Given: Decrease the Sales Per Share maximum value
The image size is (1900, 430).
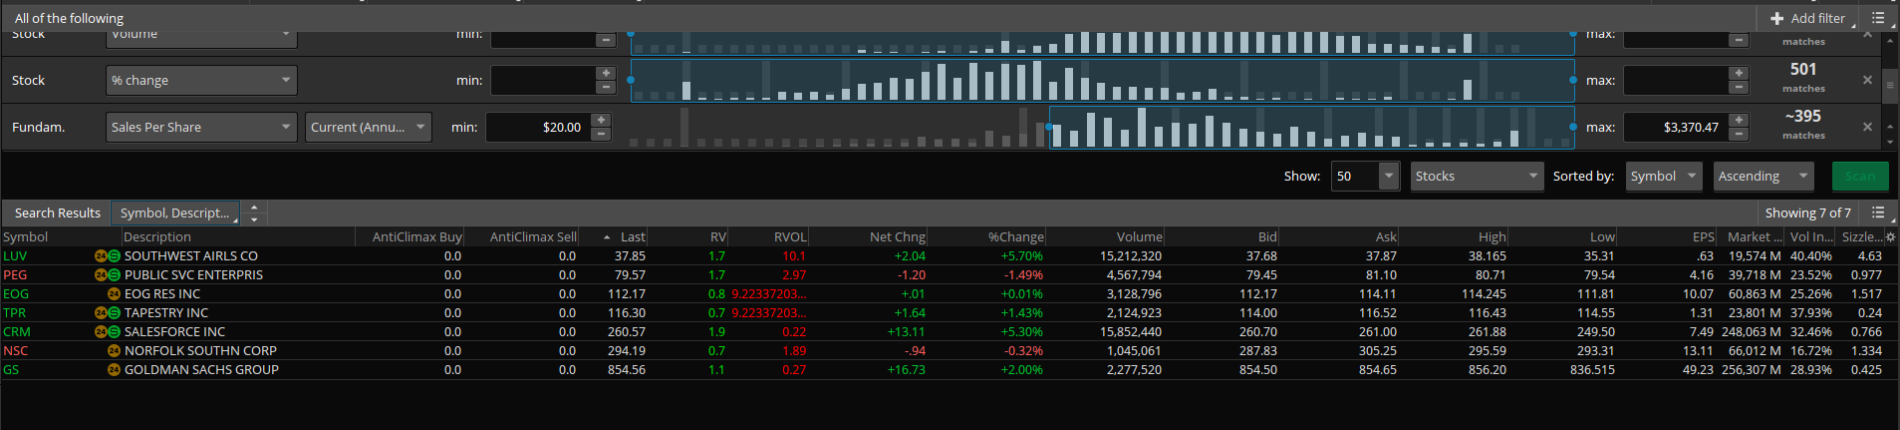Looking at the screenshot, I should click(x=1739, y=133).
